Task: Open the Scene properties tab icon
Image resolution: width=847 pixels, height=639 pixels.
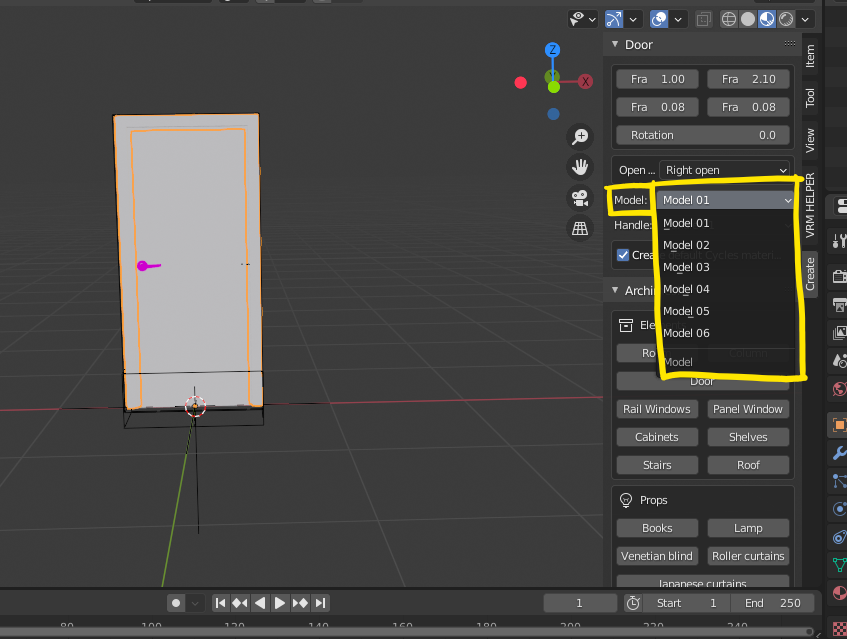Action: click(x=839, y=360)
